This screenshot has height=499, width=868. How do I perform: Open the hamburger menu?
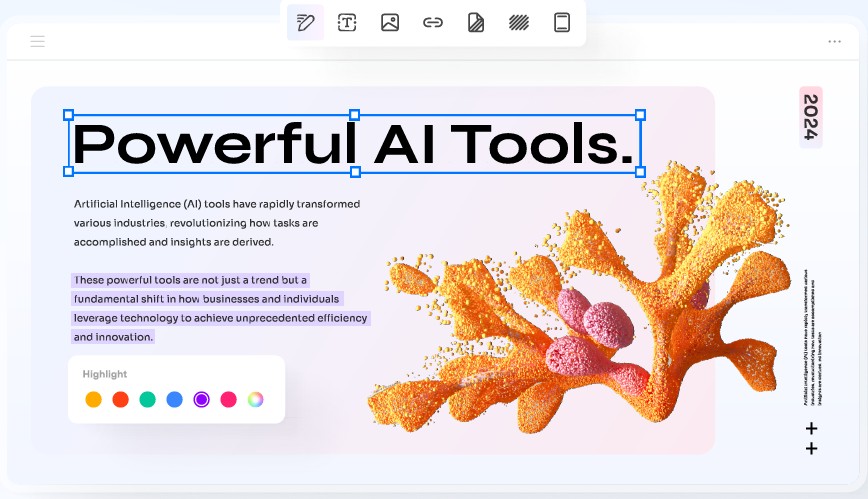tap(37, 41)
